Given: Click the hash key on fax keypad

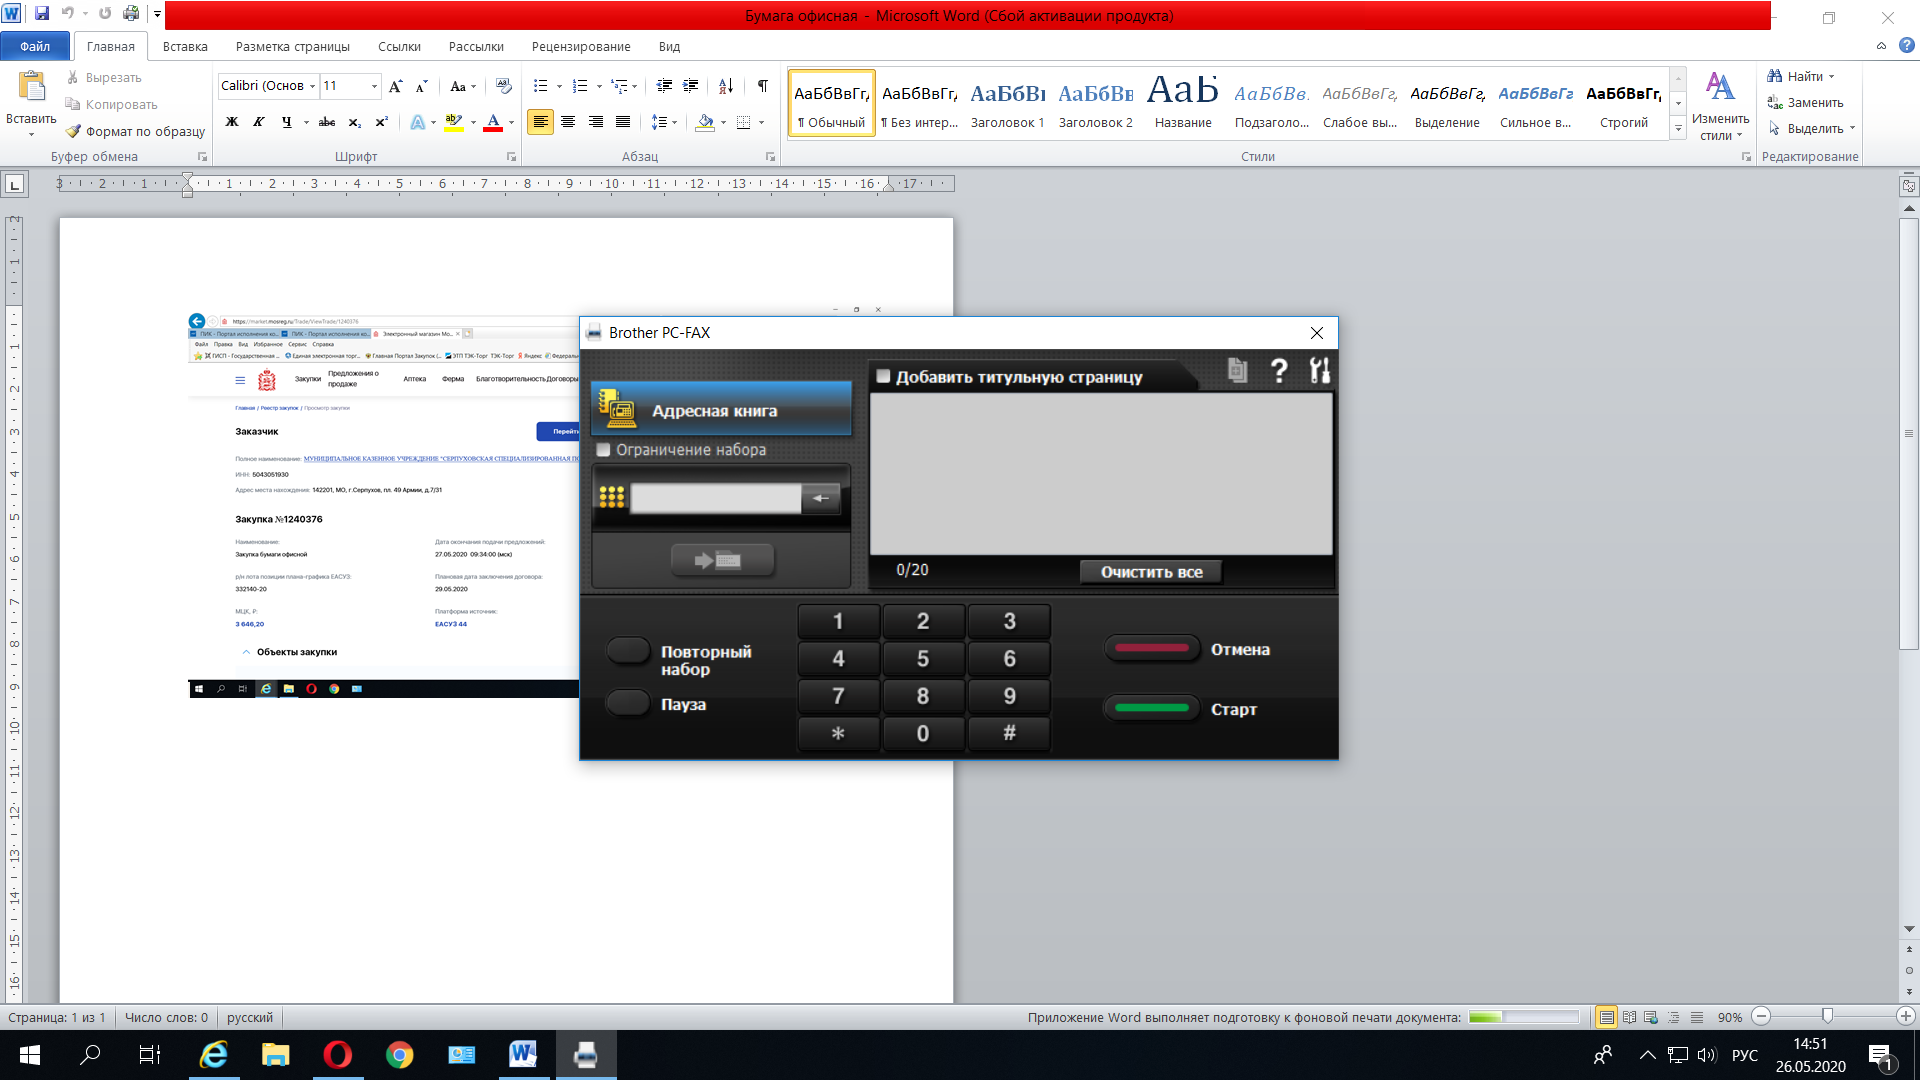Looking at the screenshot, I should point(1009,733).
